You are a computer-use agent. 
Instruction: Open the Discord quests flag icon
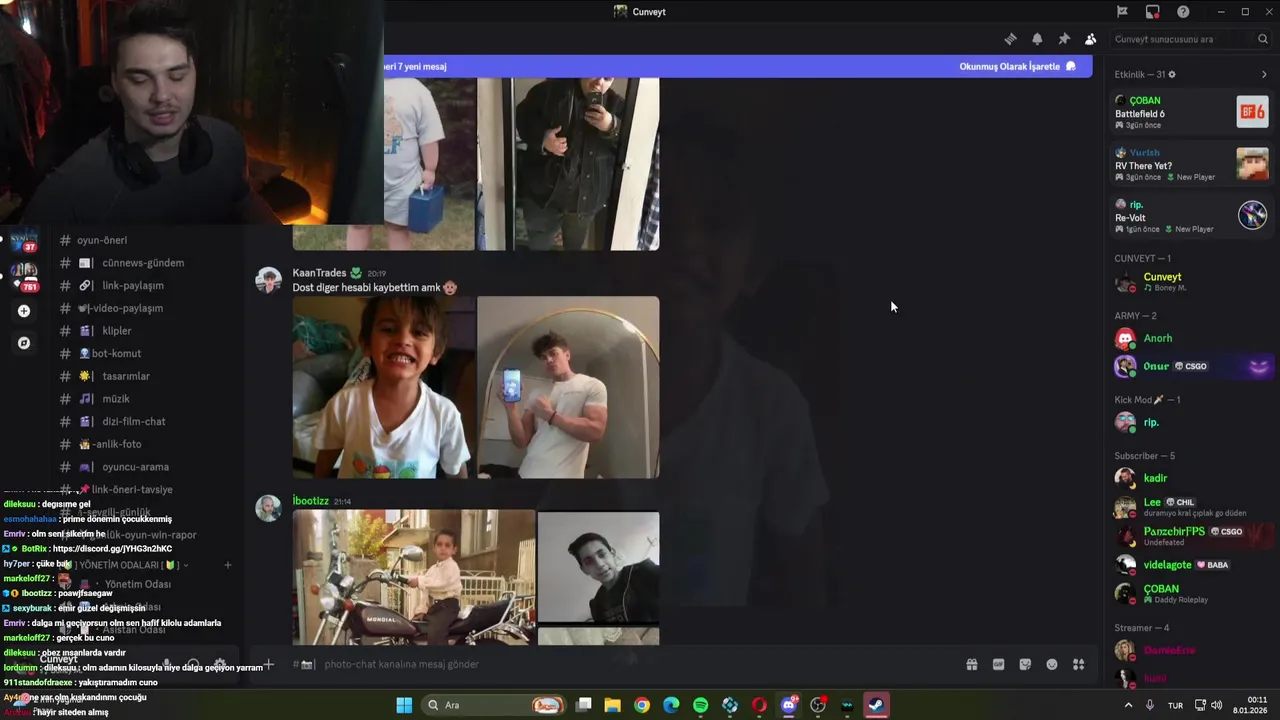(1122, 12)
